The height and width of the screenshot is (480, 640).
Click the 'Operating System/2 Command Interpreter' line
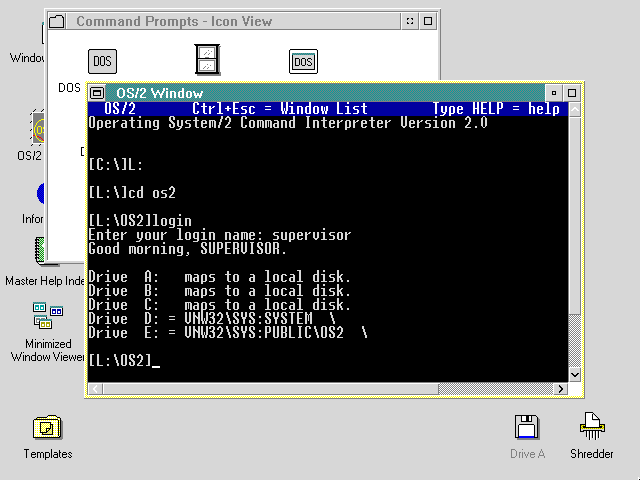pyautogui.click(x=288, y=123)
